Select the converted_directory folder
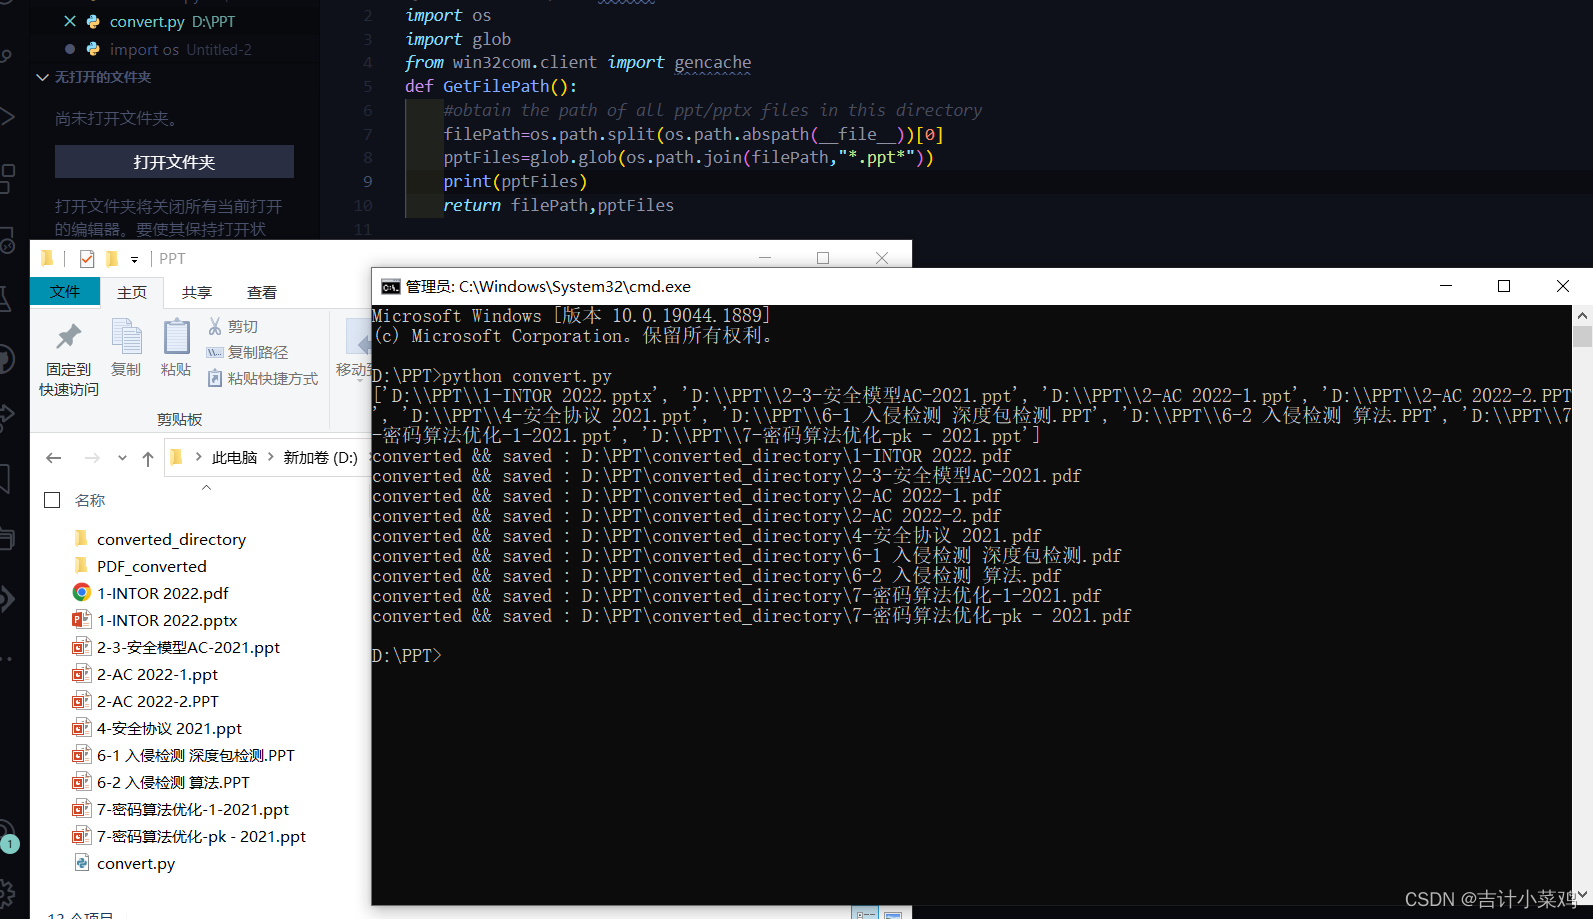 [171, 539]
